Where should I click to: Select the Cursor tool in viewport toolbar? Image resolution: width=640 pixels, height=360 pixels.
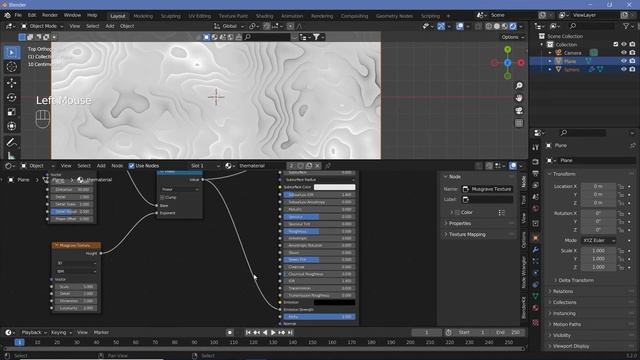(11, 67)
